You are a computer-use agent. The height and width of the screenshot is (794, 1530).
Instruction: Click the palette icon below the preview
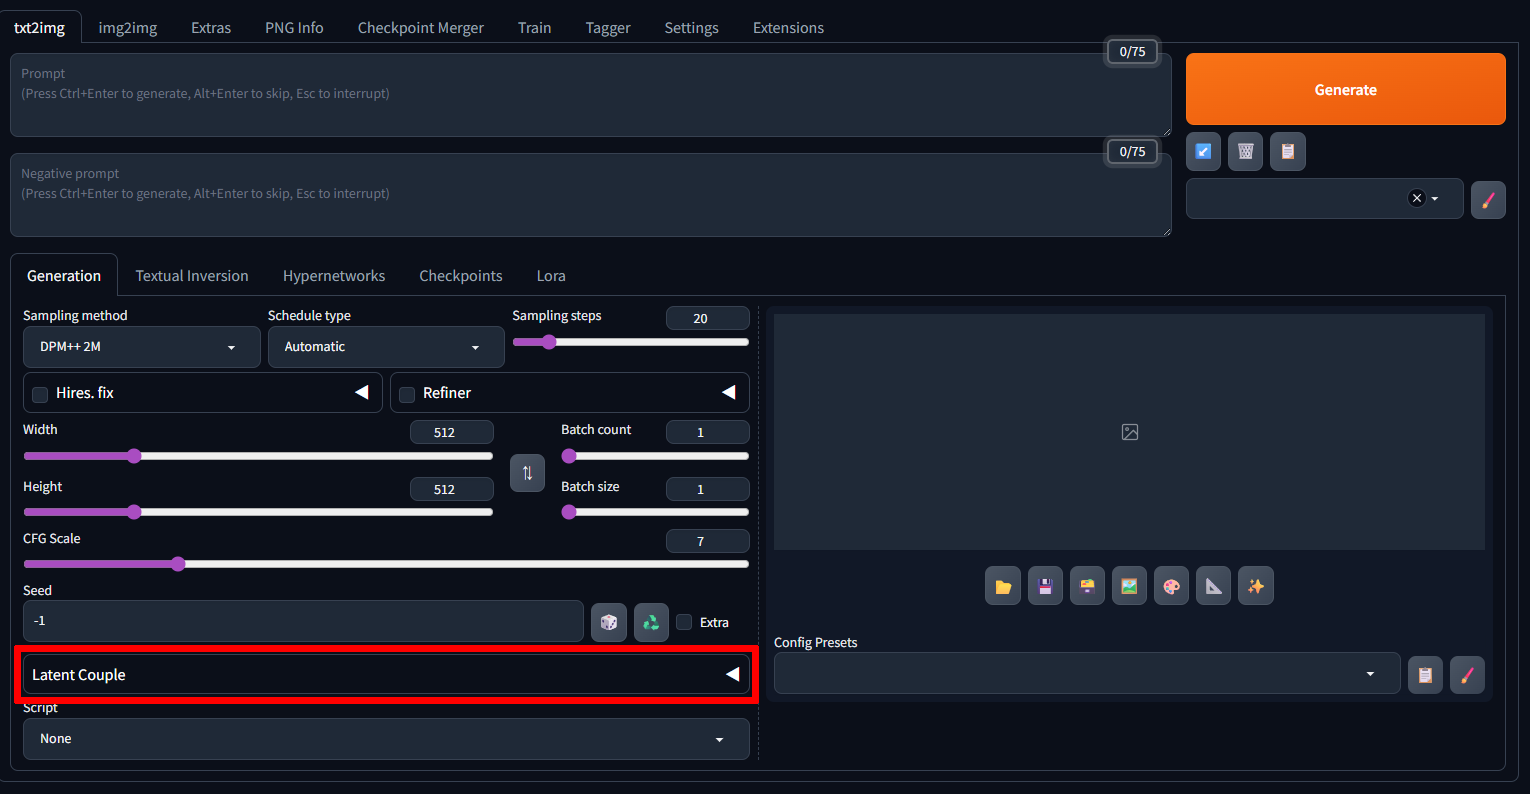pyautogui.click(x=1171, y=586)
